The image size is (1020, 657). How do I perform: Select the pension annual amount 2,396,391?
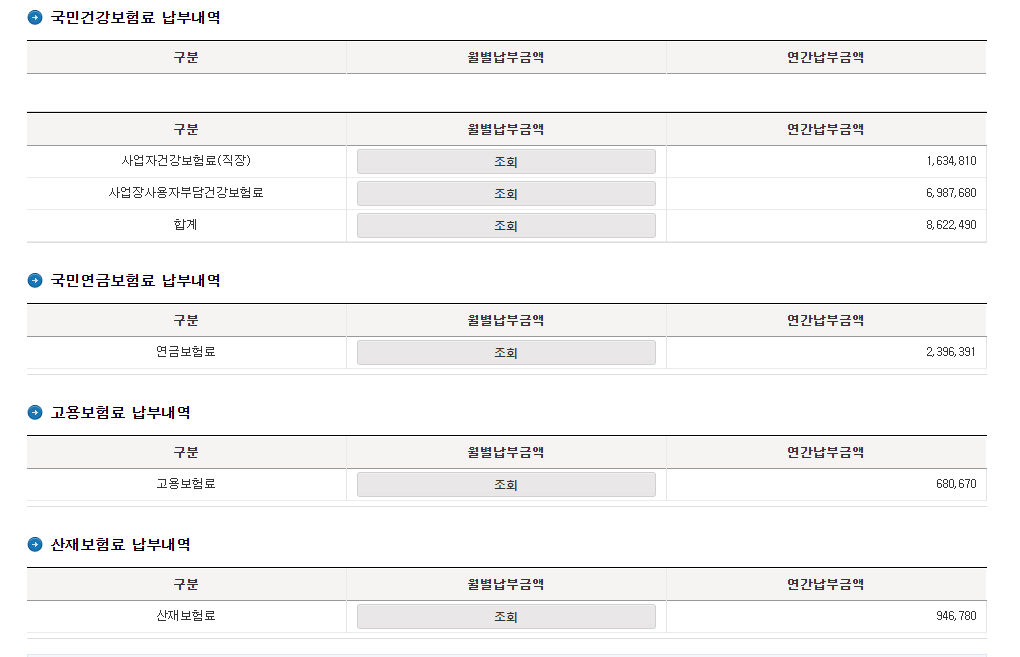[x=951, y=352]
